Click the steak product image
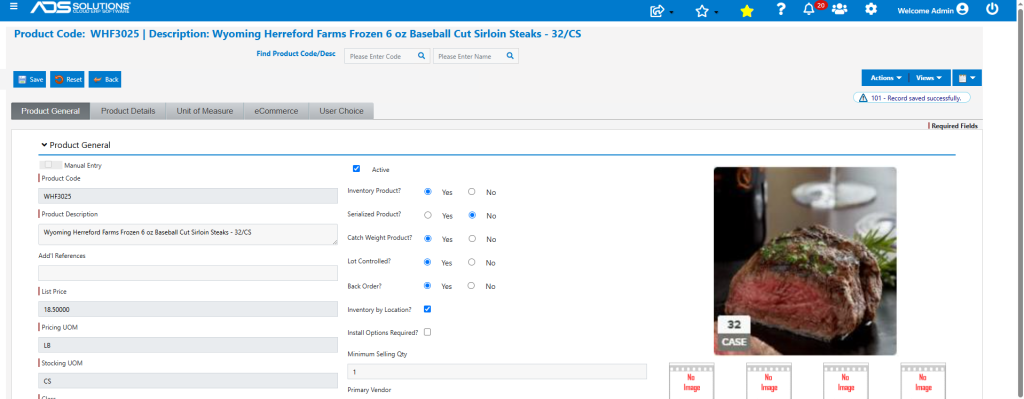Screen dimensions: 1024x399 tap(805, 261)
